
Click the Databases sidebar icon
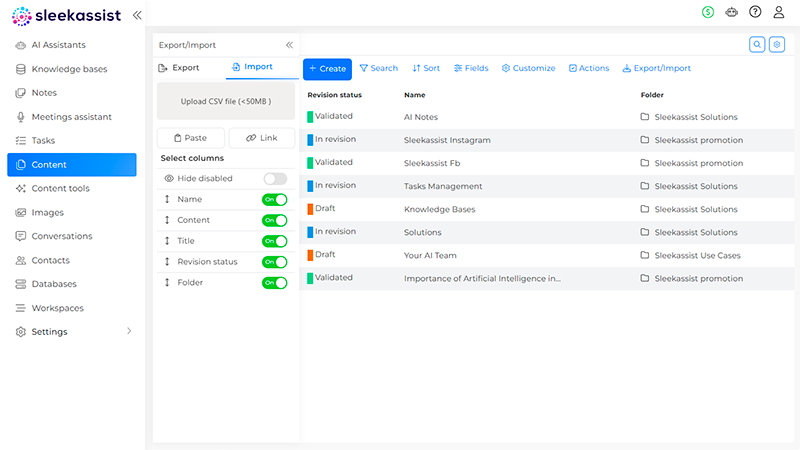click(20, 284)
